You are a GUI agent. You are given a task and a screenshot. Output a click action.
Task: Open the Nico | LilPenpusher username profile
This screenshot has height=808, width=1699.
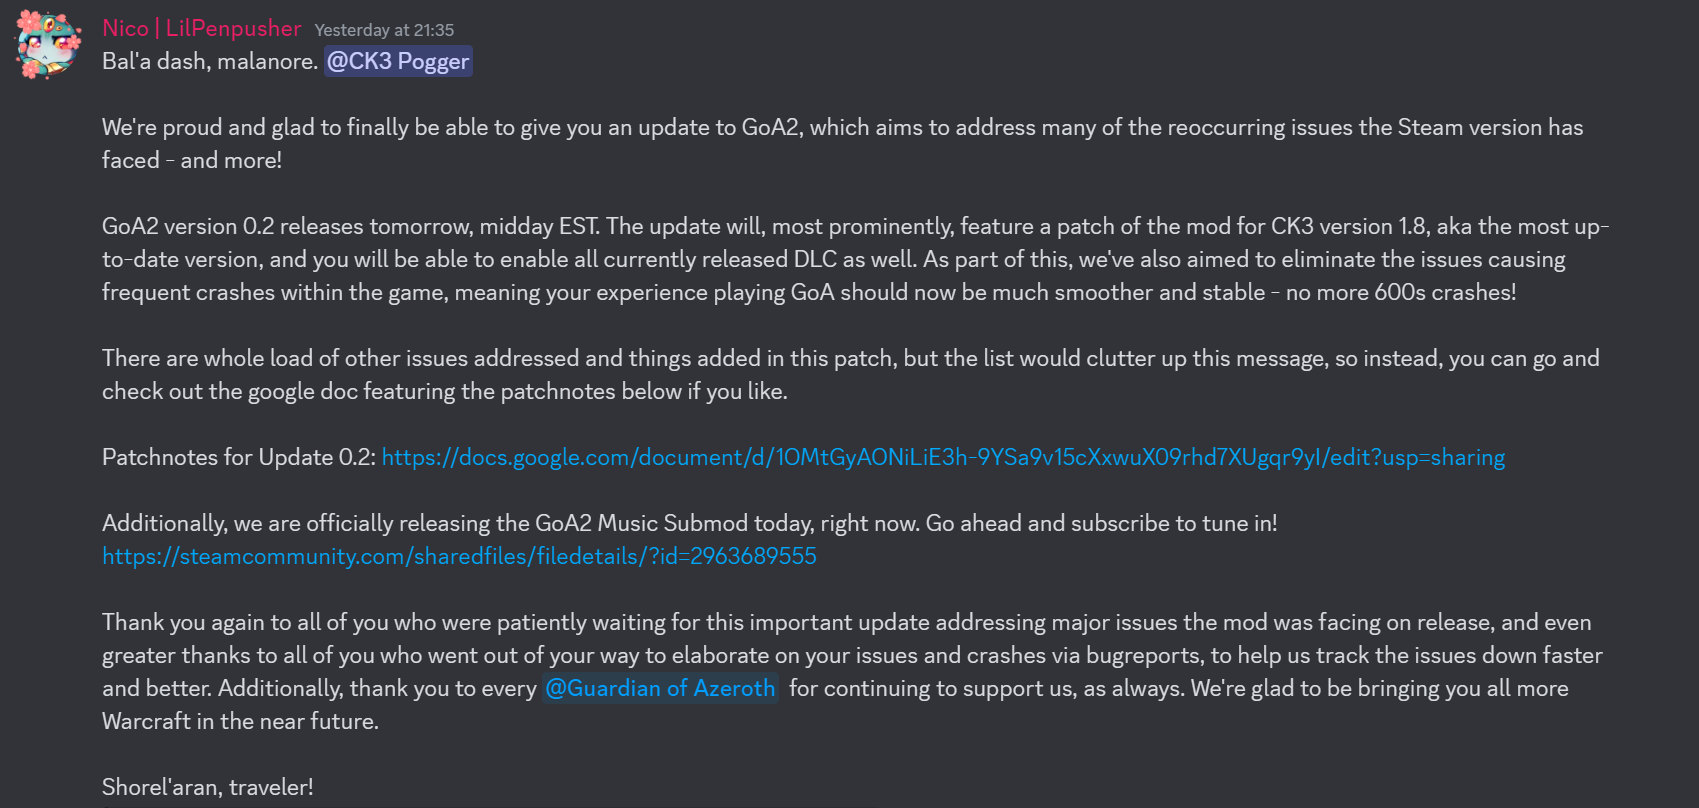pos(201,29)
